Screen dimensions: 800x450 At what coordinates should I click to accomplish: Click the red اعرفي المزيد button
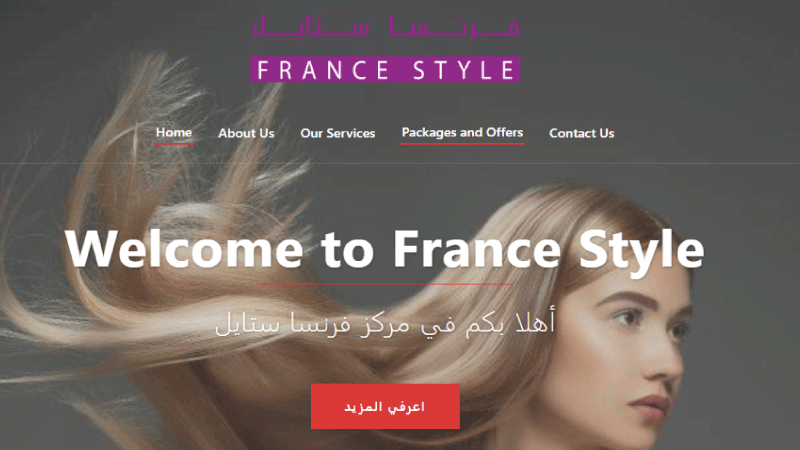[385, 407]
